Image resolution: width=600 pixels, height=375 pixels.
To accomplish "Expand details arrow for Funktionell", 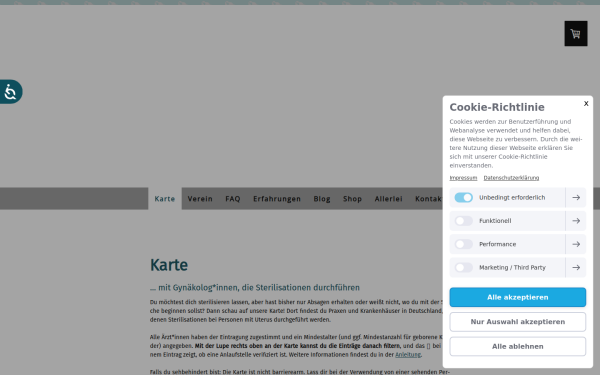I will [x=576, y=221].
